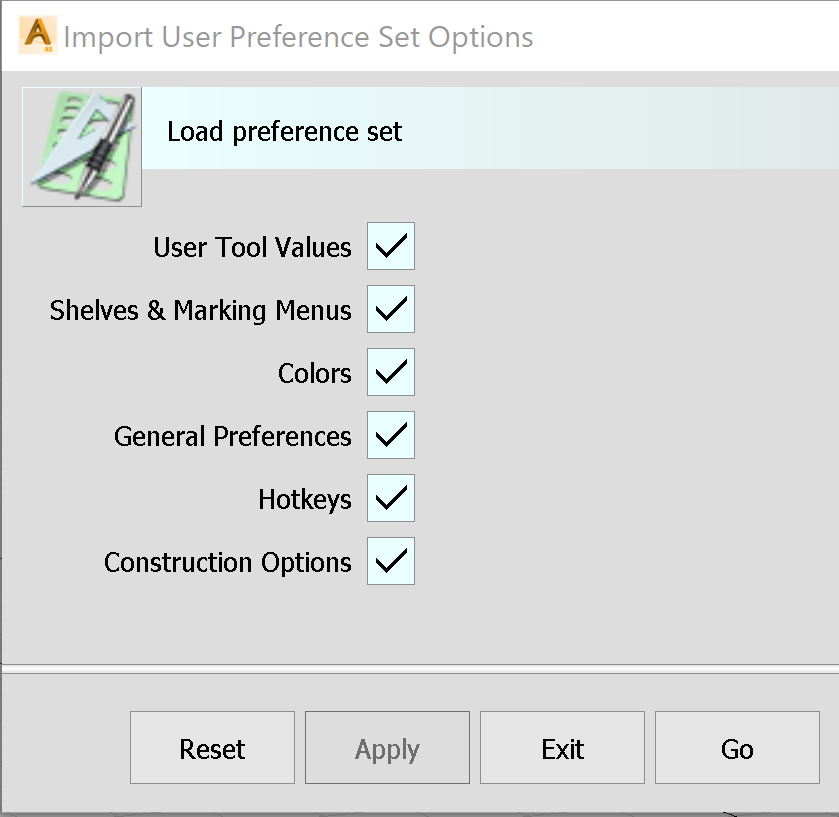The width and height of the screenshot is (839, 817).
Task: Click the User Tool Values label
Action: click(x=251, y=246)
